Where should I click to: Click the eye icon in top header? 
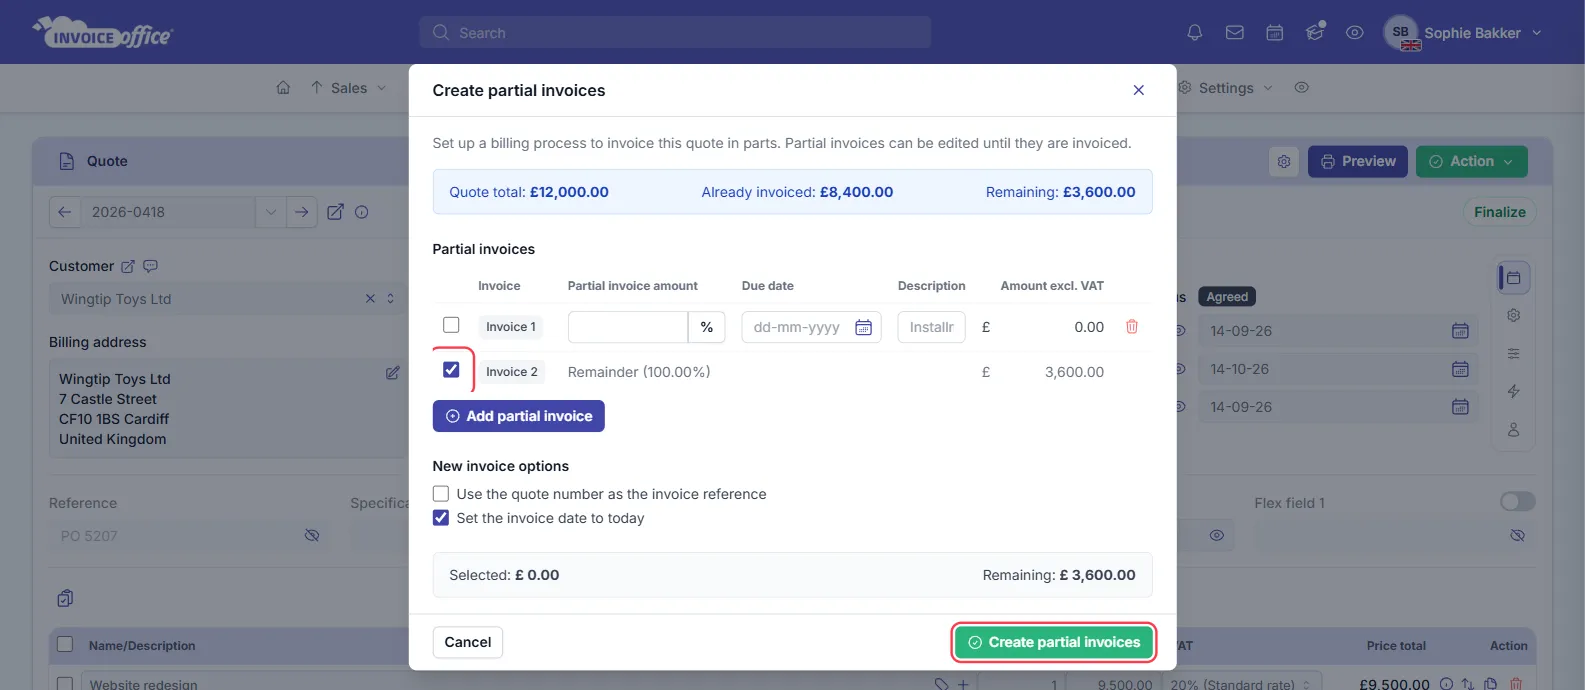coord(1355,33)
